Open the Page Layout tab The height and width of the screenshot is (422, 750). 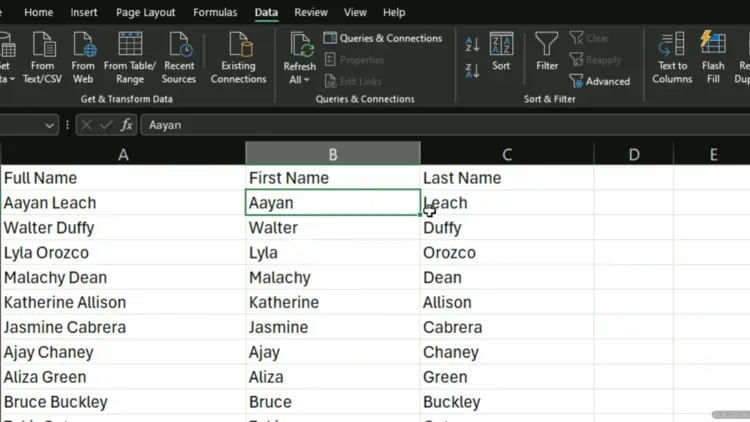click(x=145, y=12)
